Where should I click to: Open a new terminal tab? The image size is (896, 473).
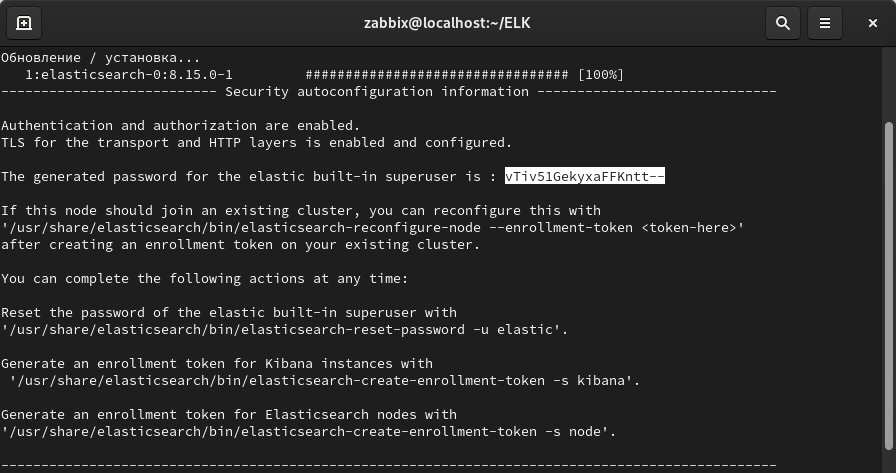pyautogui.click(x=24, y=23)
